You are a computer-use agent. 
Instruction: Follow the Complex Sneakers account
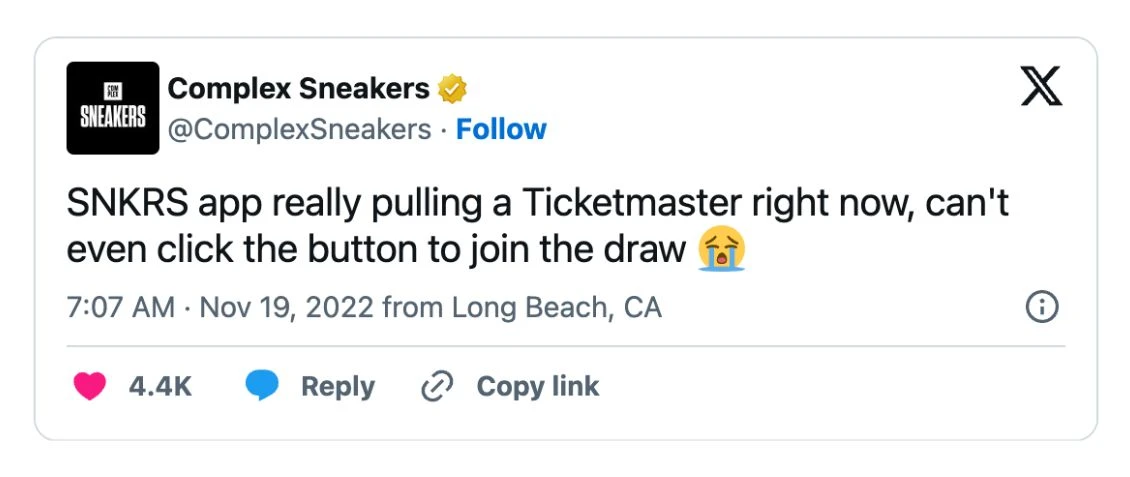pyautogui.click(x=501, y=130)
